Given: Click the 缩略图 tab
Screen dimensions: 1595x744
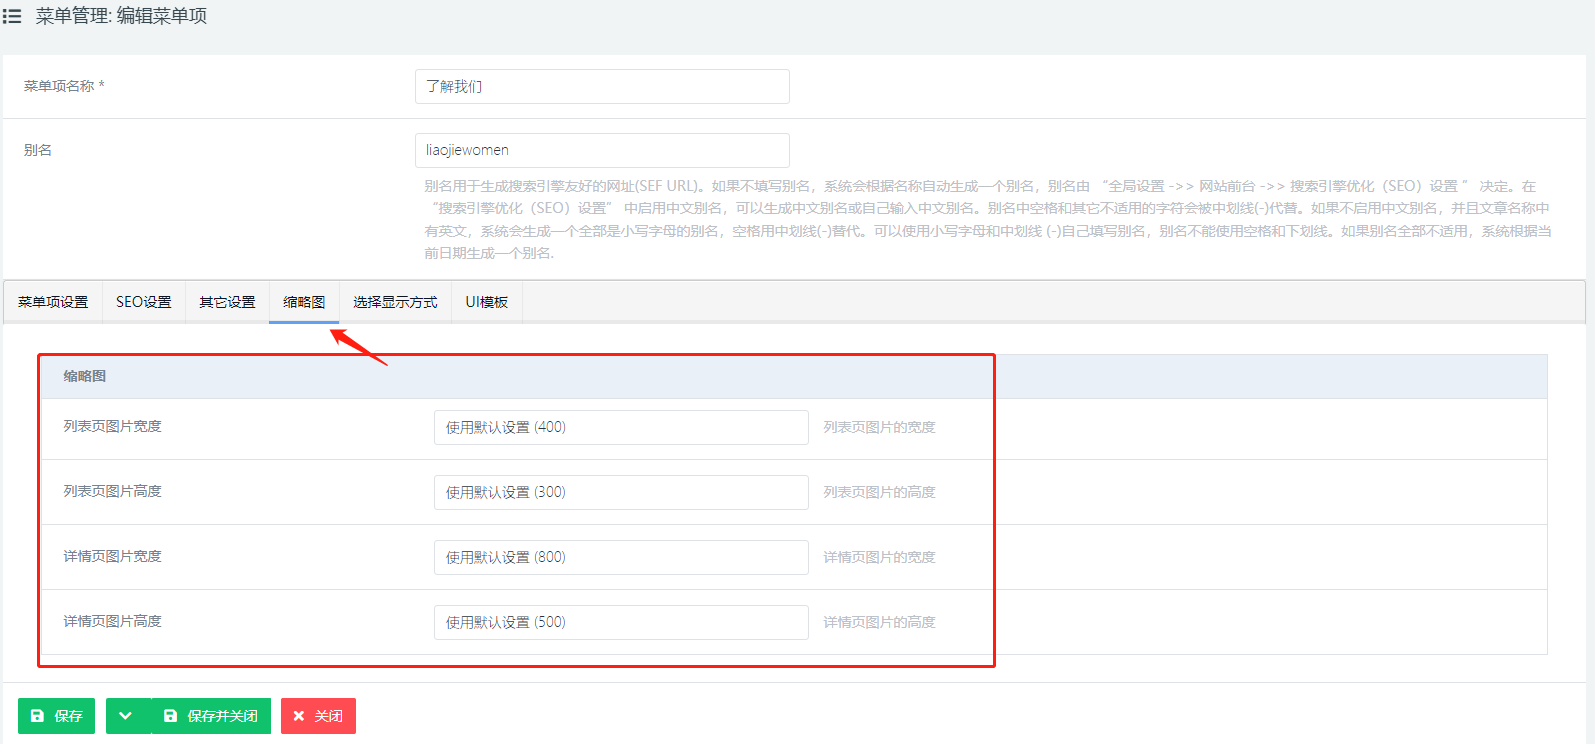Looking at the screenshot, I should [x=304, y=302].
